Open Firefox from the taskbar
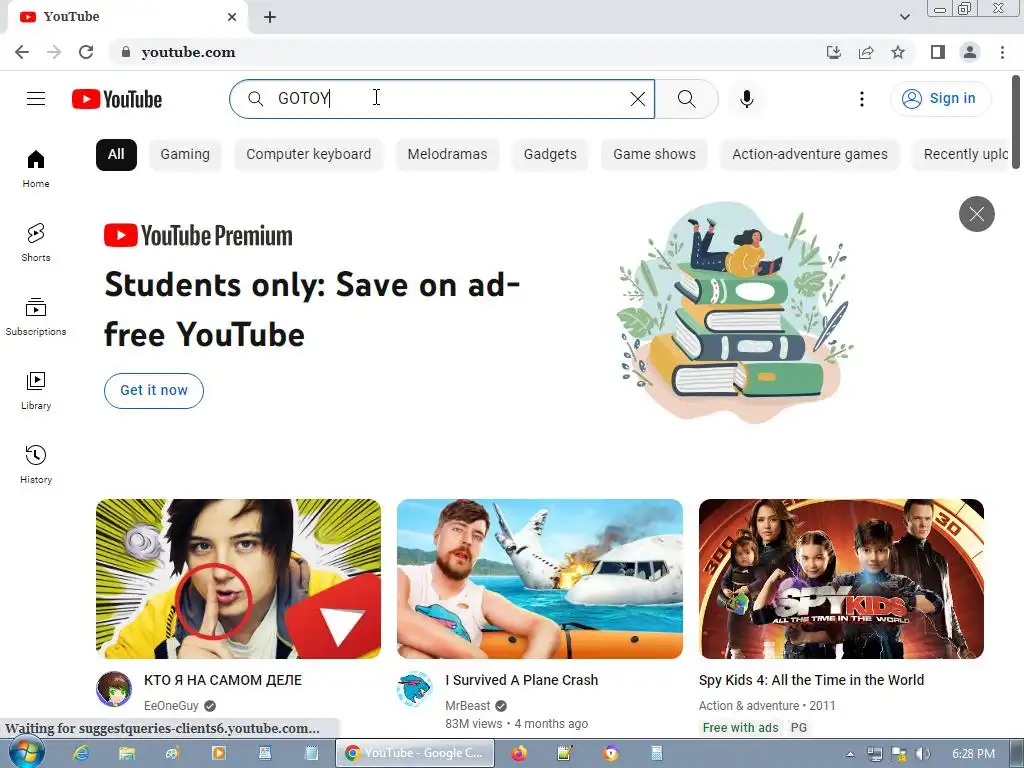Screen dimensions: 1024x768 point(519,753)
